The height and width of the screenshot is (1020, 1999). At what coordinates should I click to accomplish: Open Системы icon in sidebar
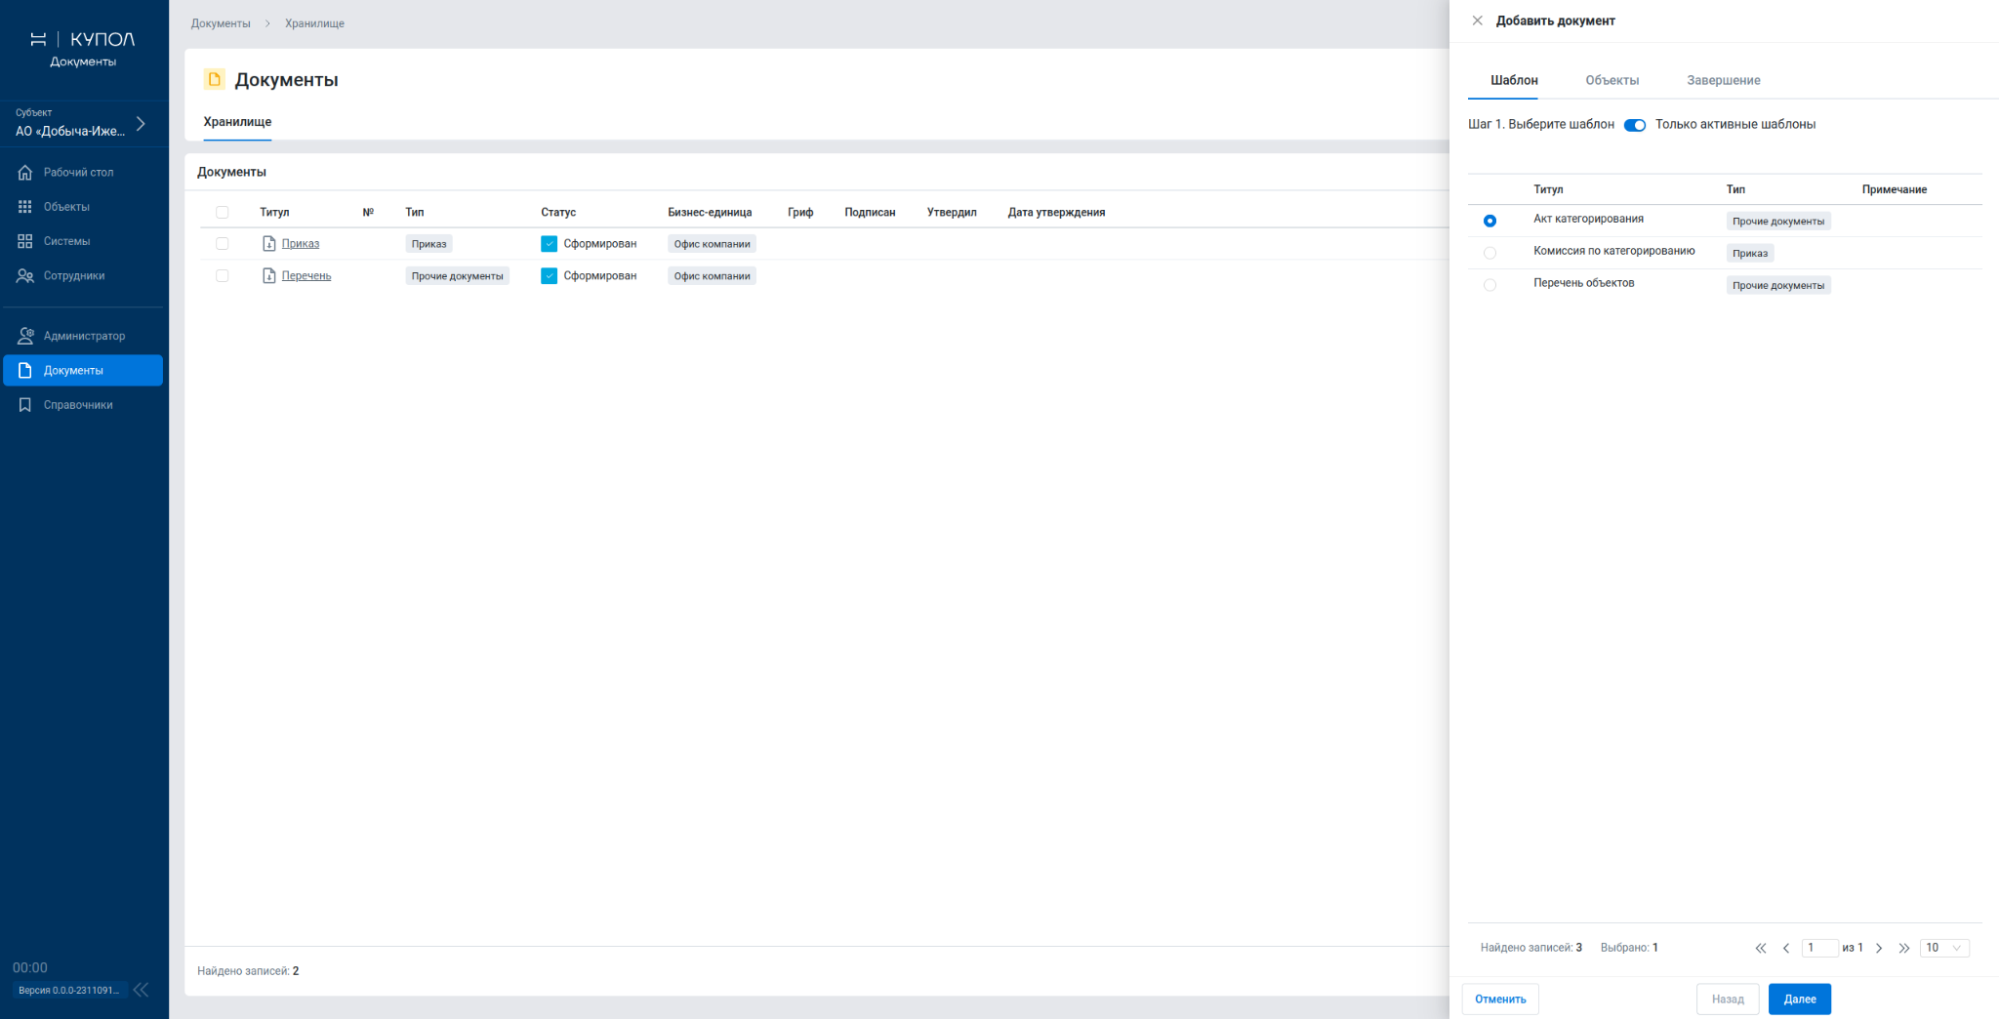(x=25, y=241)
